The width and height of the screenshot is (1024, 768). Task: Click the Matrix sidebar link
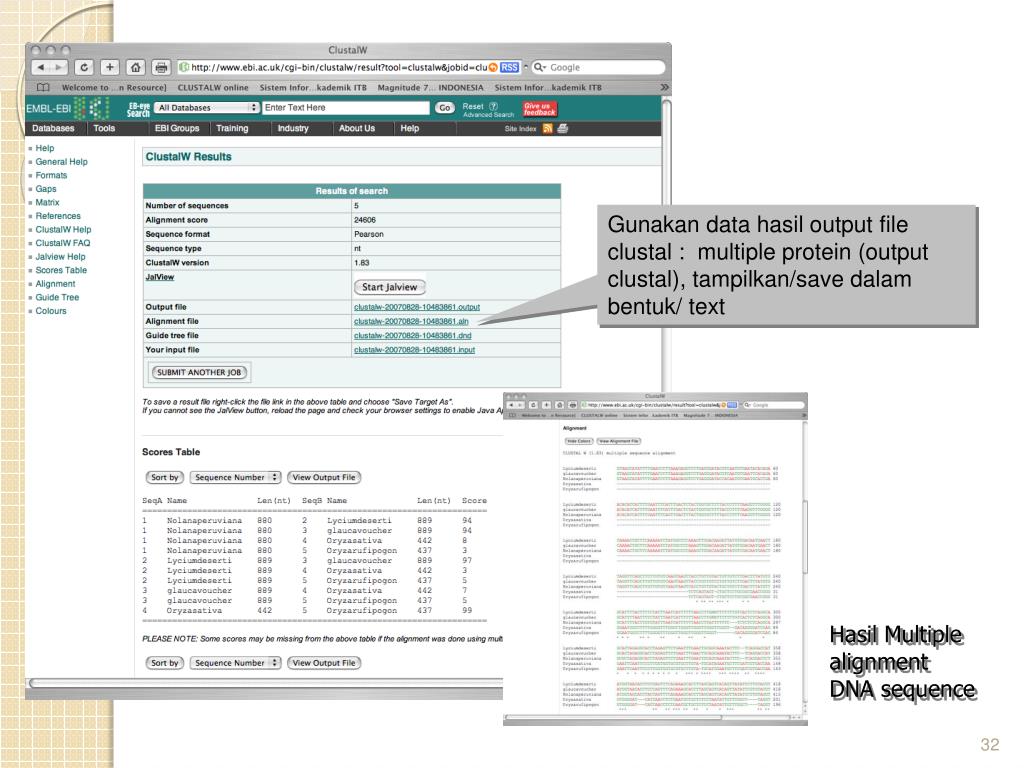coord(47,203)
